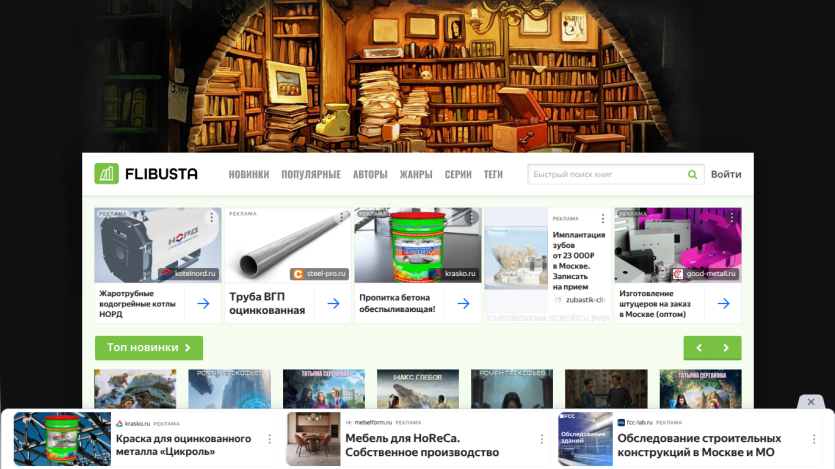The width and height of the screenshot is (835, 469).
Task: Click the green magnifier search icon
Action: tap(692, 174)
